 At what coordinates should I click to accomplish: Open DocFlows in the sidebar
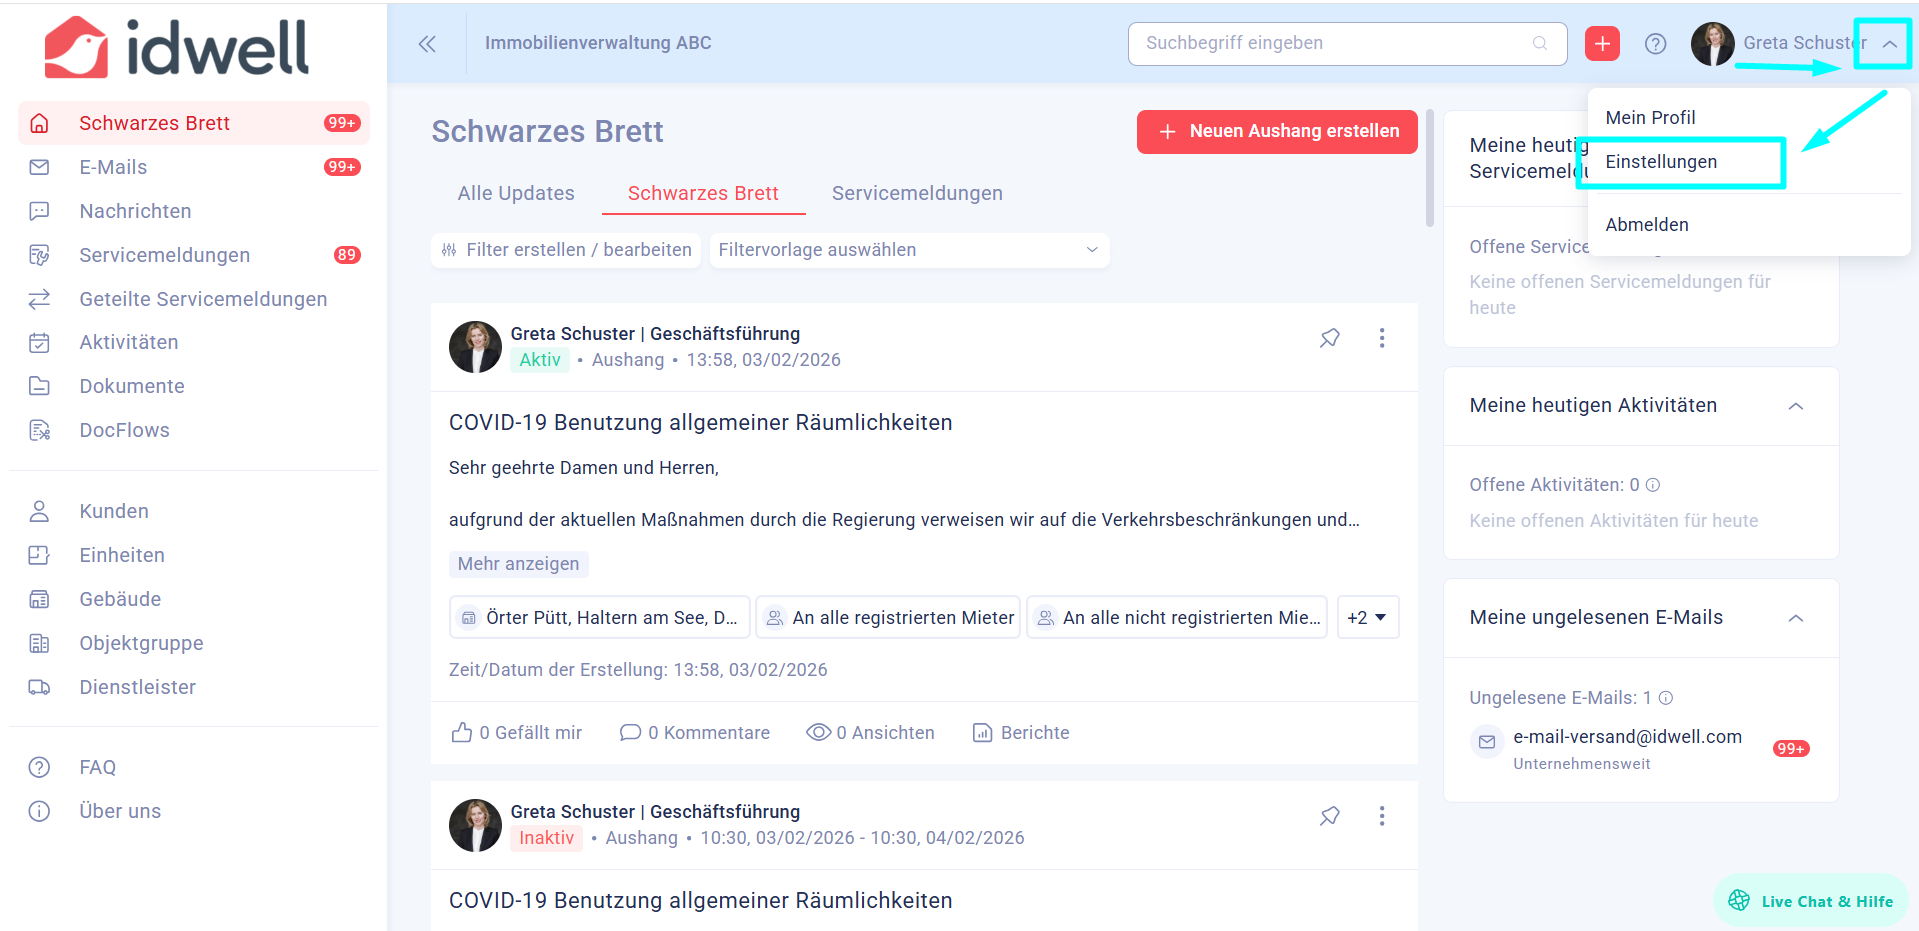194,430
